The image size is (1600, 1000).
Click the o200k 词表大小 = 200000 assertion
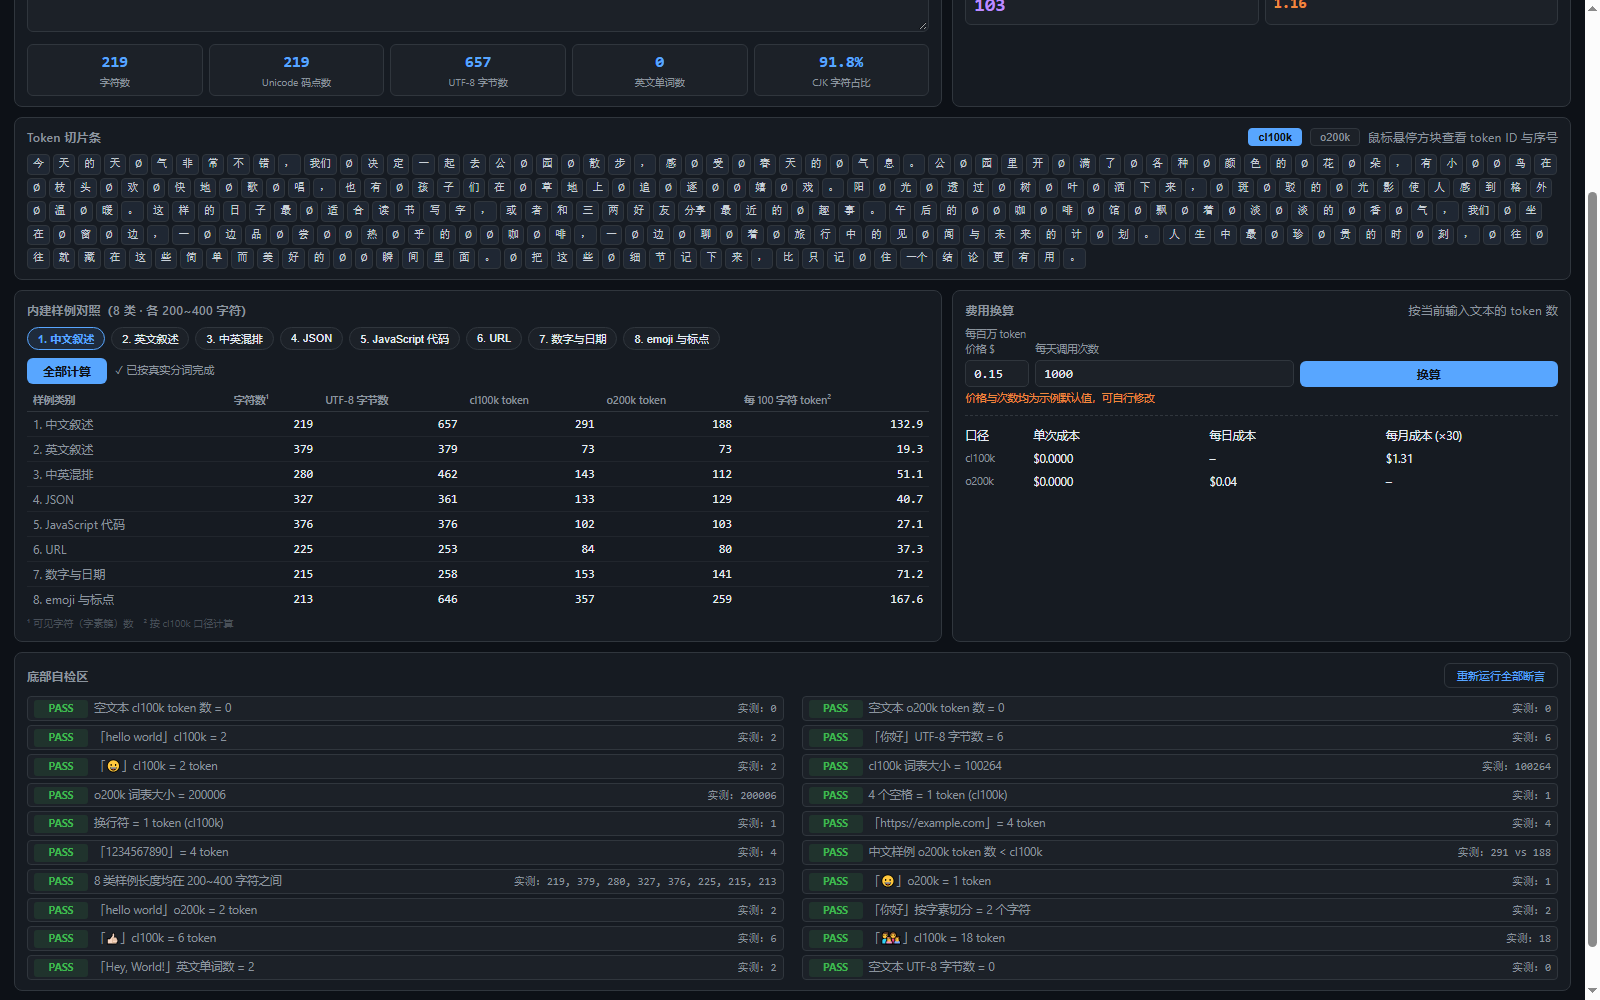405,795
